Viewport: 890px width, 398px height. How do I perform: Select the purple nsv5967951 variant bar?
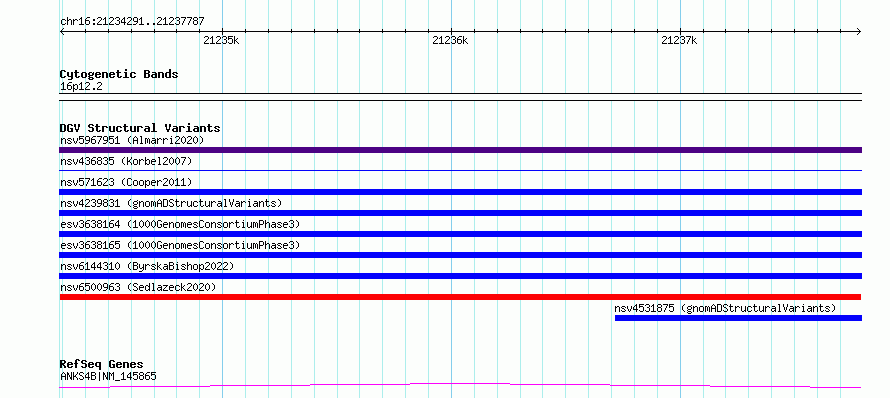point(460,150)
